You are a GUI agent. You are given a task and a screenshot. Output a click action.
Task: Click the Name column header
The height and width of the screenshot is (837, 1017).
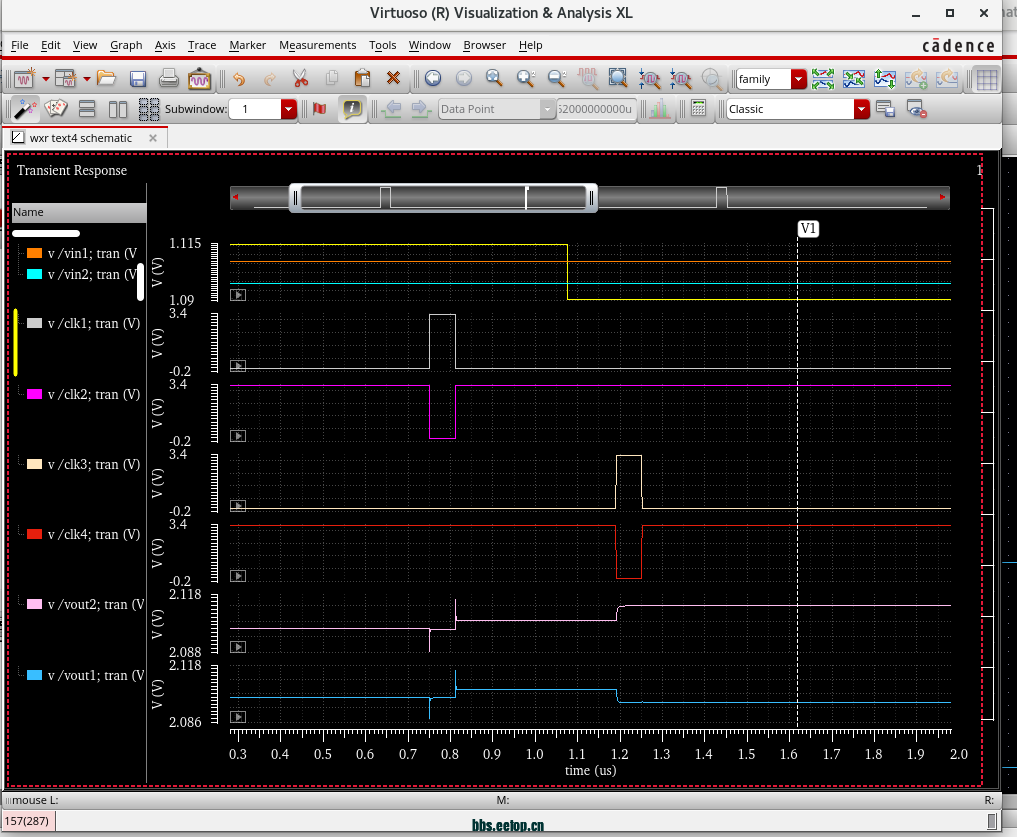(79, 212)
